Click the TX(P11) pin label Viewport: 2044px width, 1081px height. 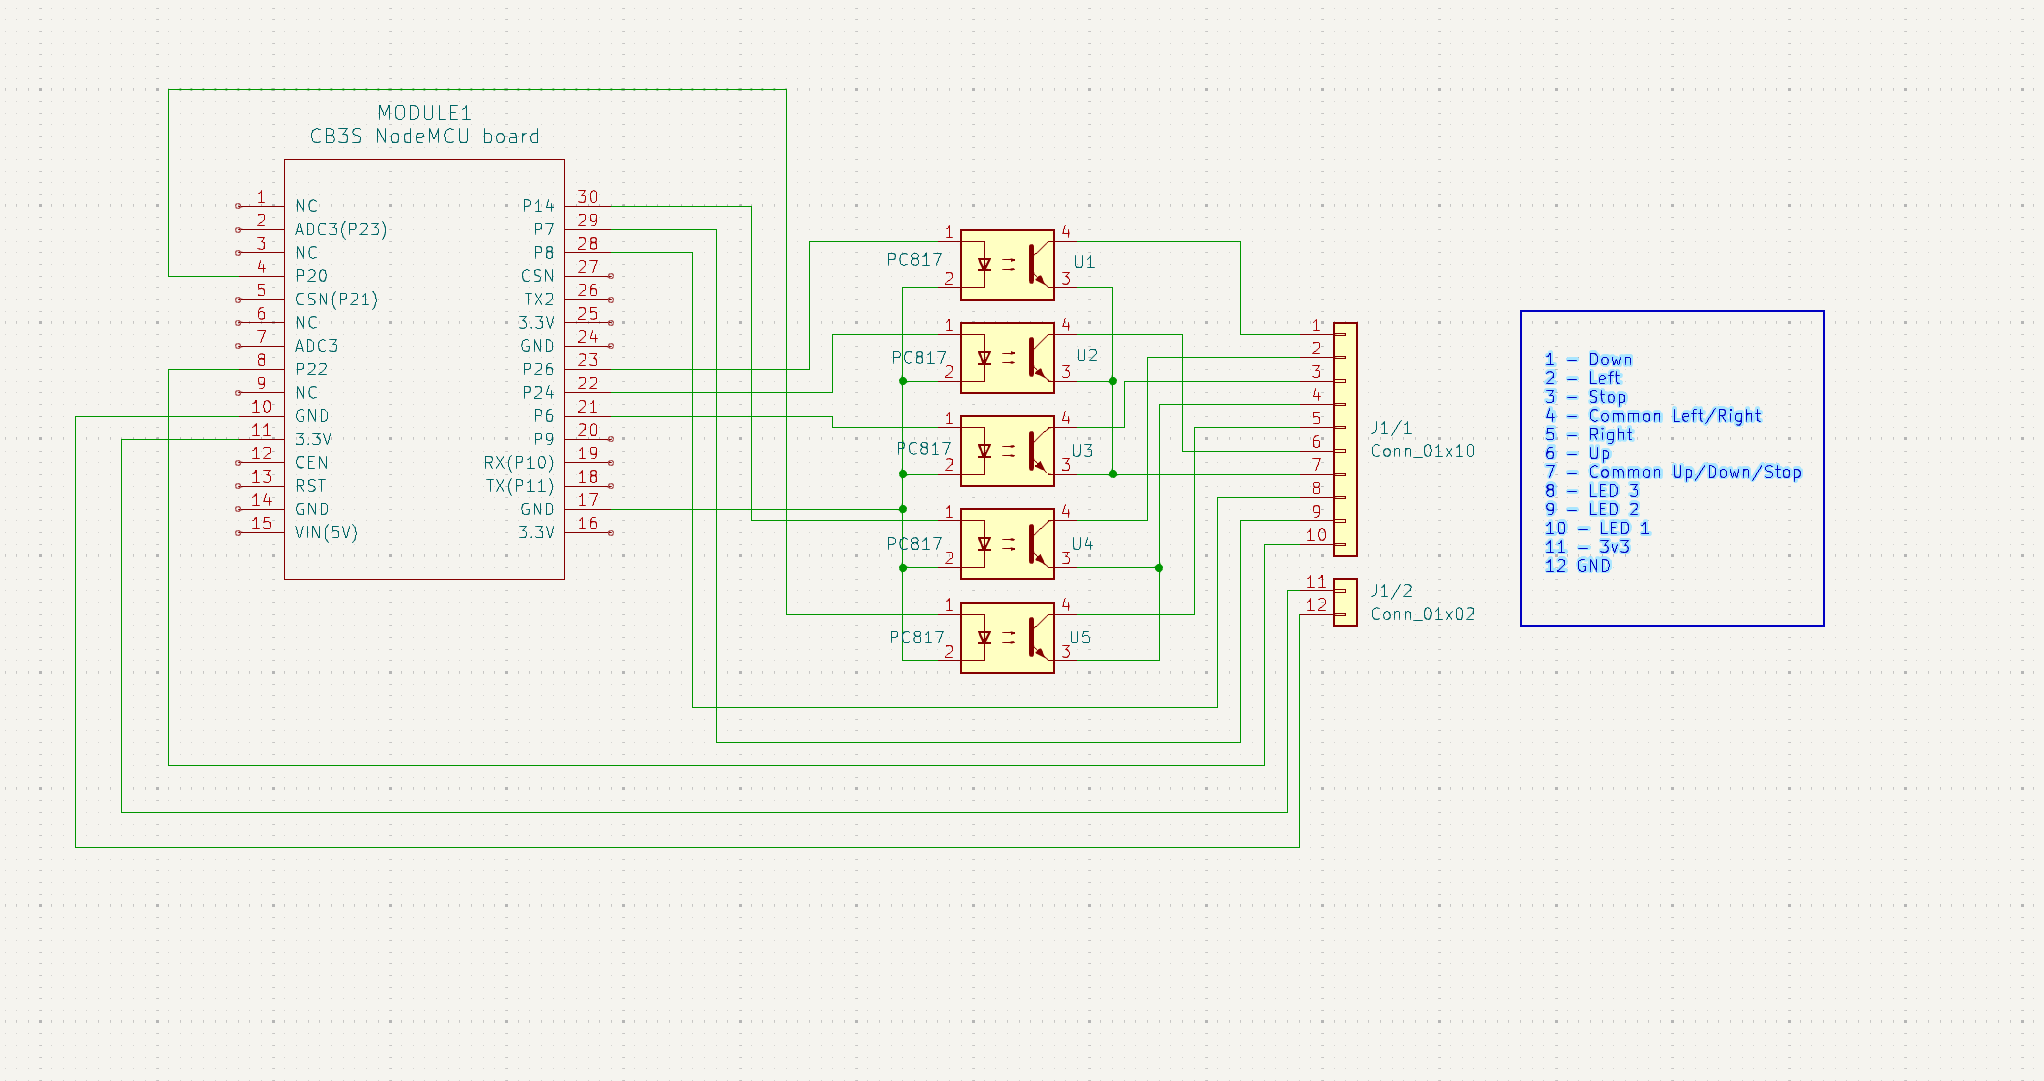click(x=520, y=486)
